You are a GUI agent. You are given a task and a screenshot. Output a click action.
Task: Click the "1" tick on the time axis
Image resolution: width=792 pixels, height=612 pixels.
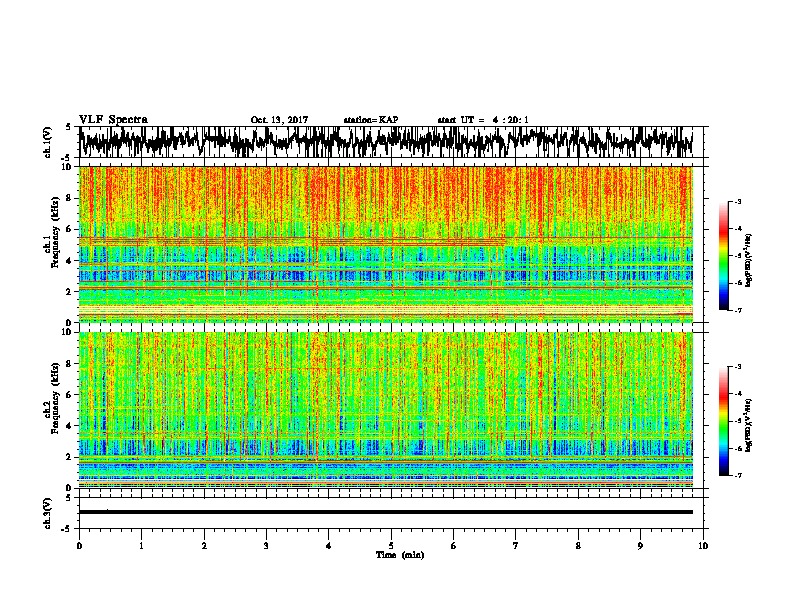coord(141,546)
